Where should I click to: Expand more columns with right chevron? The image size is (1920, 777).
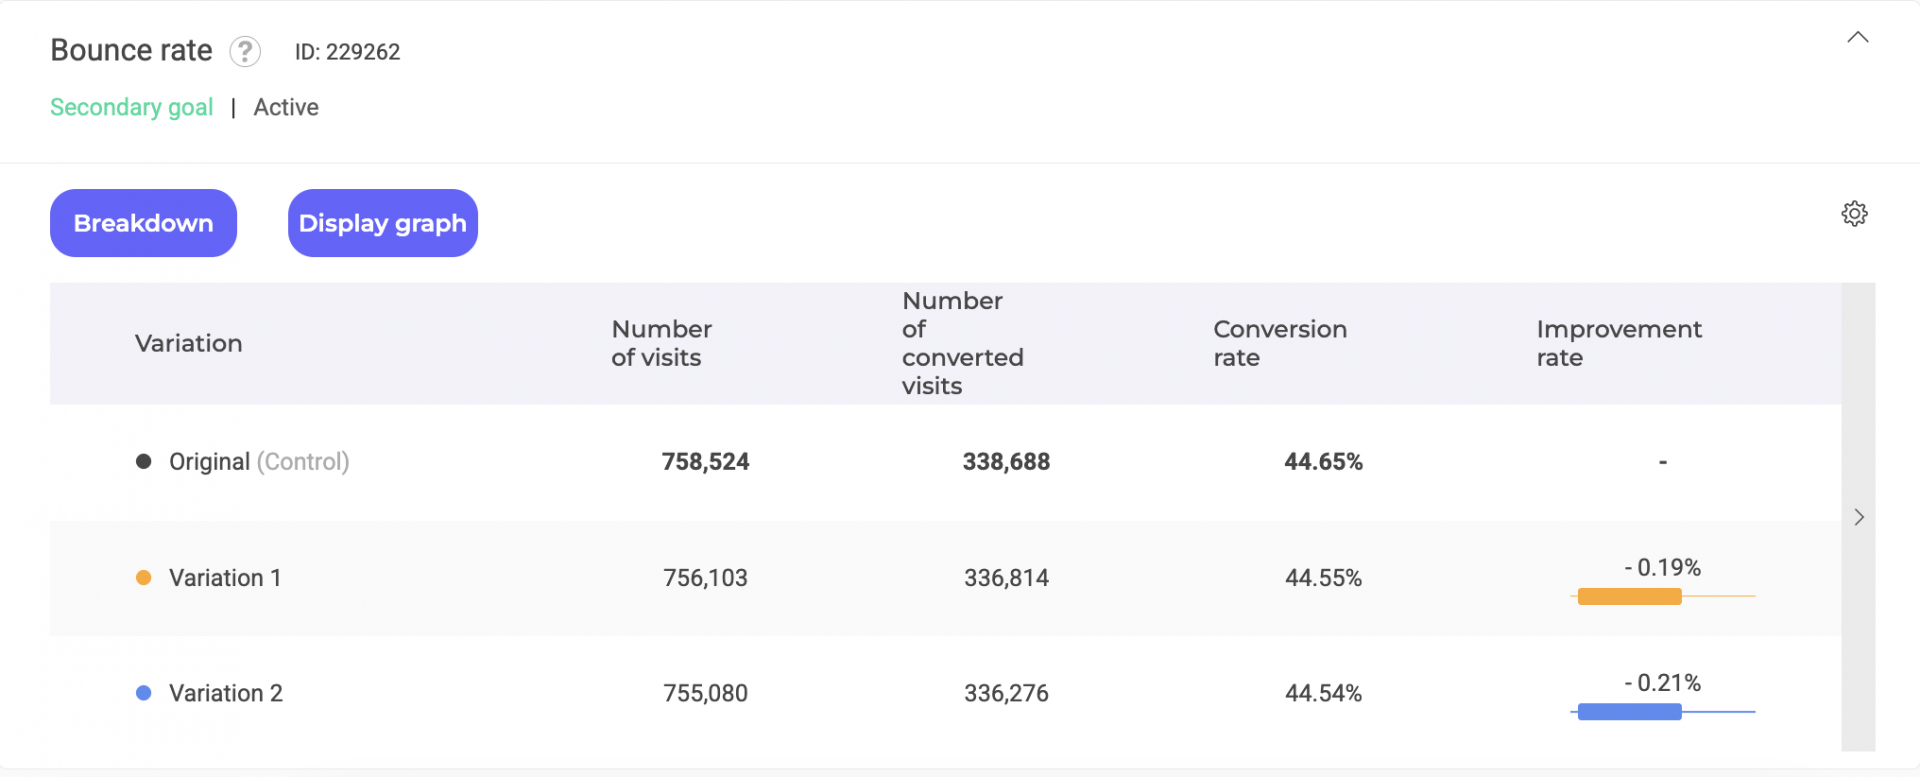pyautogui.click(x=1858, y=517)
